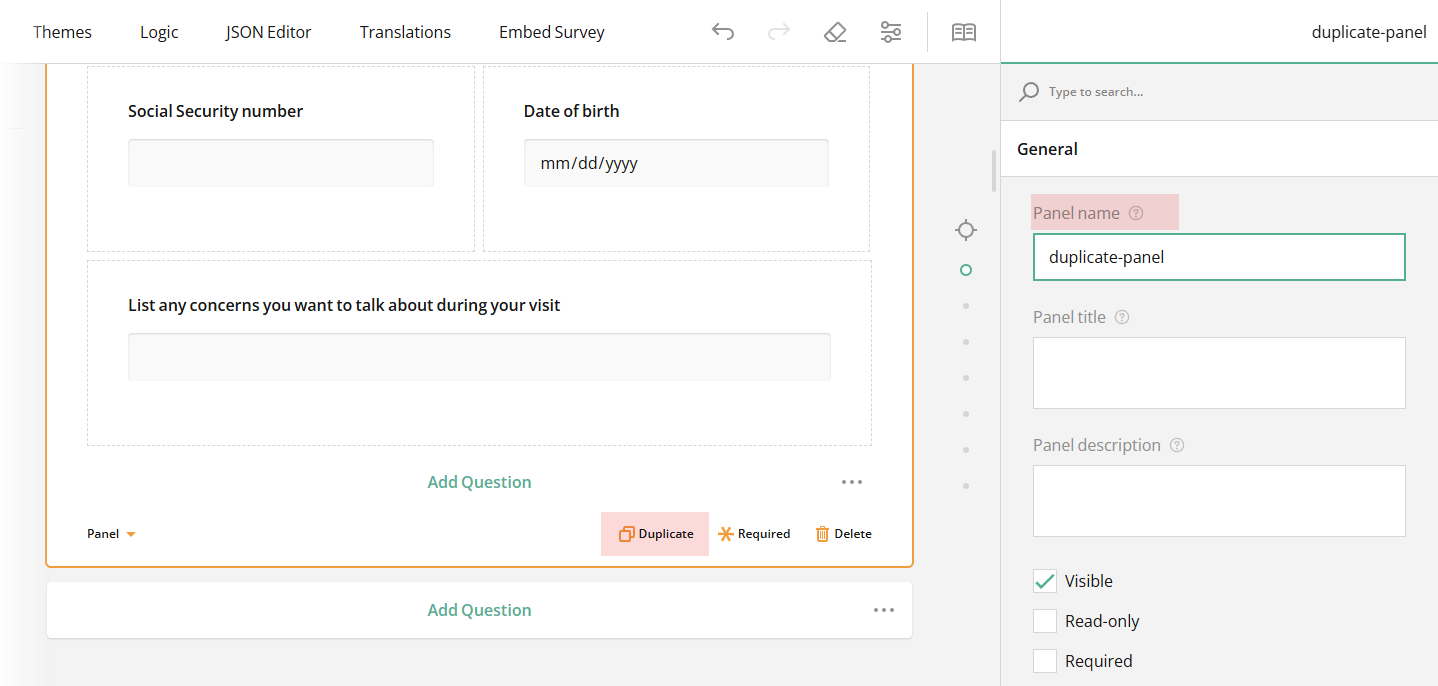1438x686 pixels.
Task: Click the eraser icon to clear the survey
Action: click(x=835, y=31)
